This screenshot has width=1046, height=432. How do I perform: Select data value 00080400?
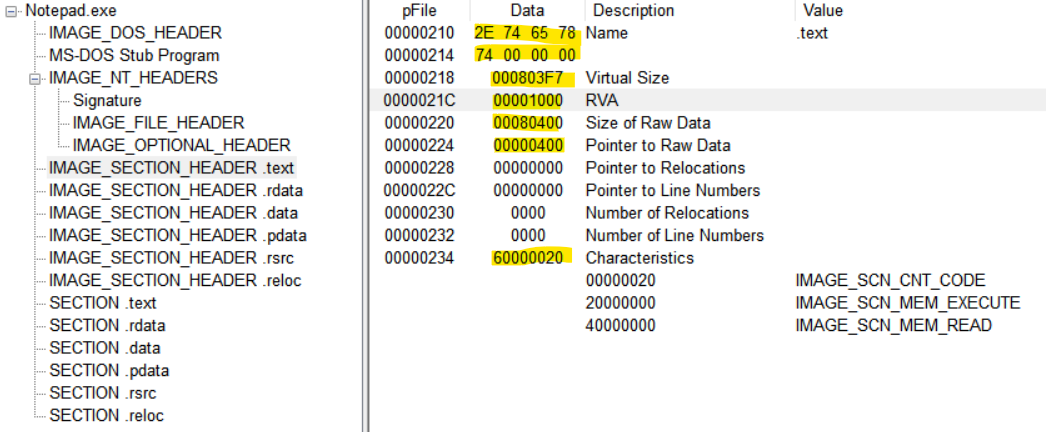pos(528,123)
